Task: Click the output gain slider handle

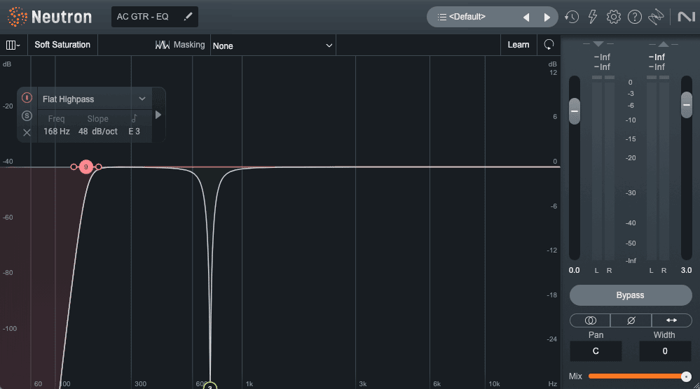Action: pyautogui.click(x=687, y=105)
